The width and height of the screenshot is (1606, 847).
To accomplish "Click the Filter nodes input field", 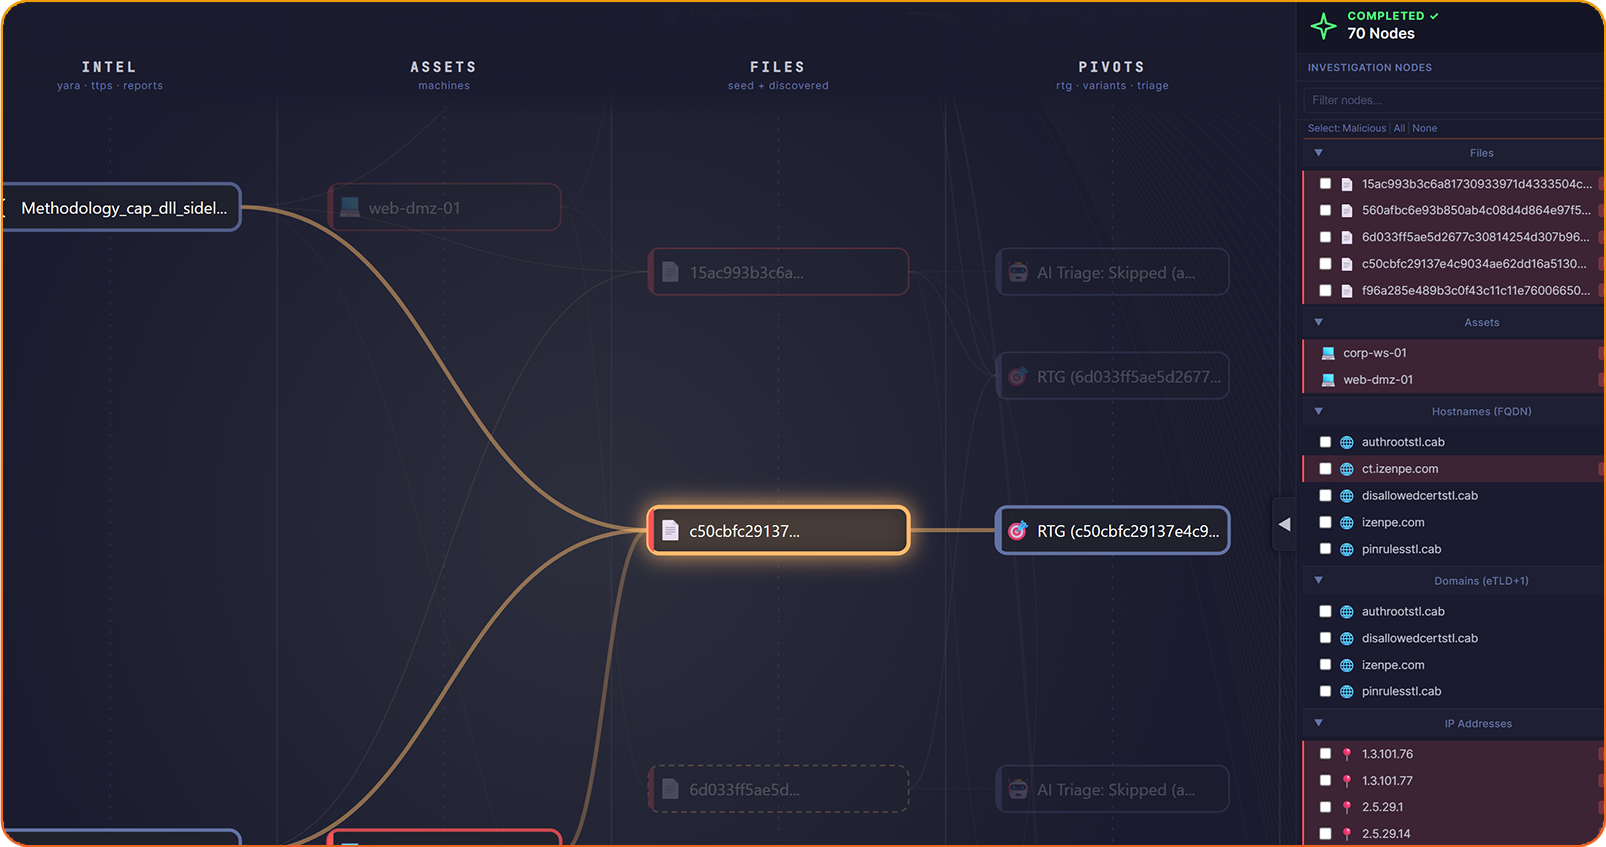I will [1453, 100].
